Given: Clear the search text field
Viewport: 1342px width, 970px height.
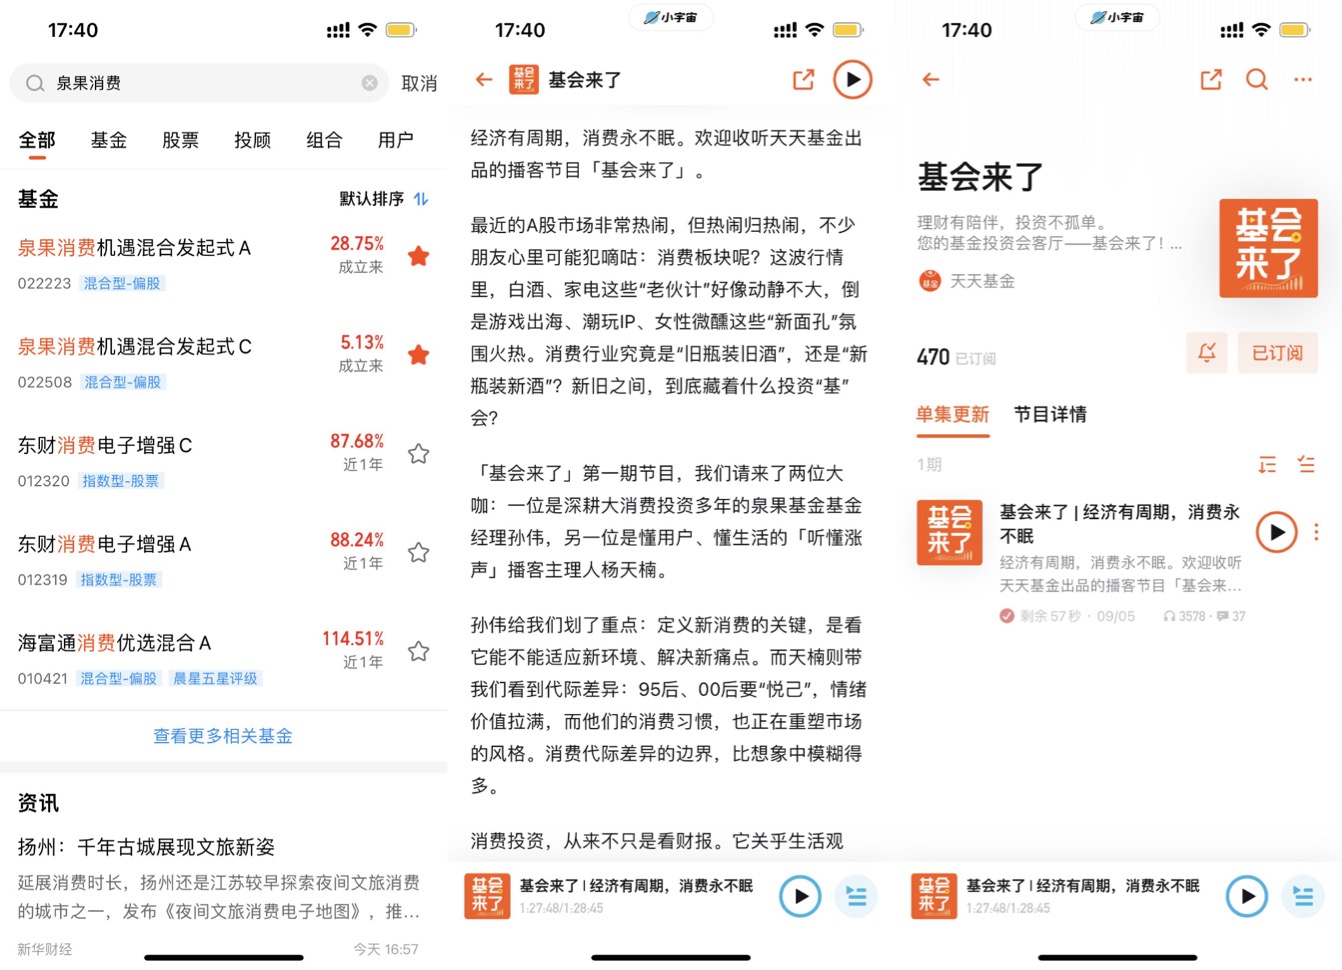Looking at the screenshot, I should click(x=370, y=83).
